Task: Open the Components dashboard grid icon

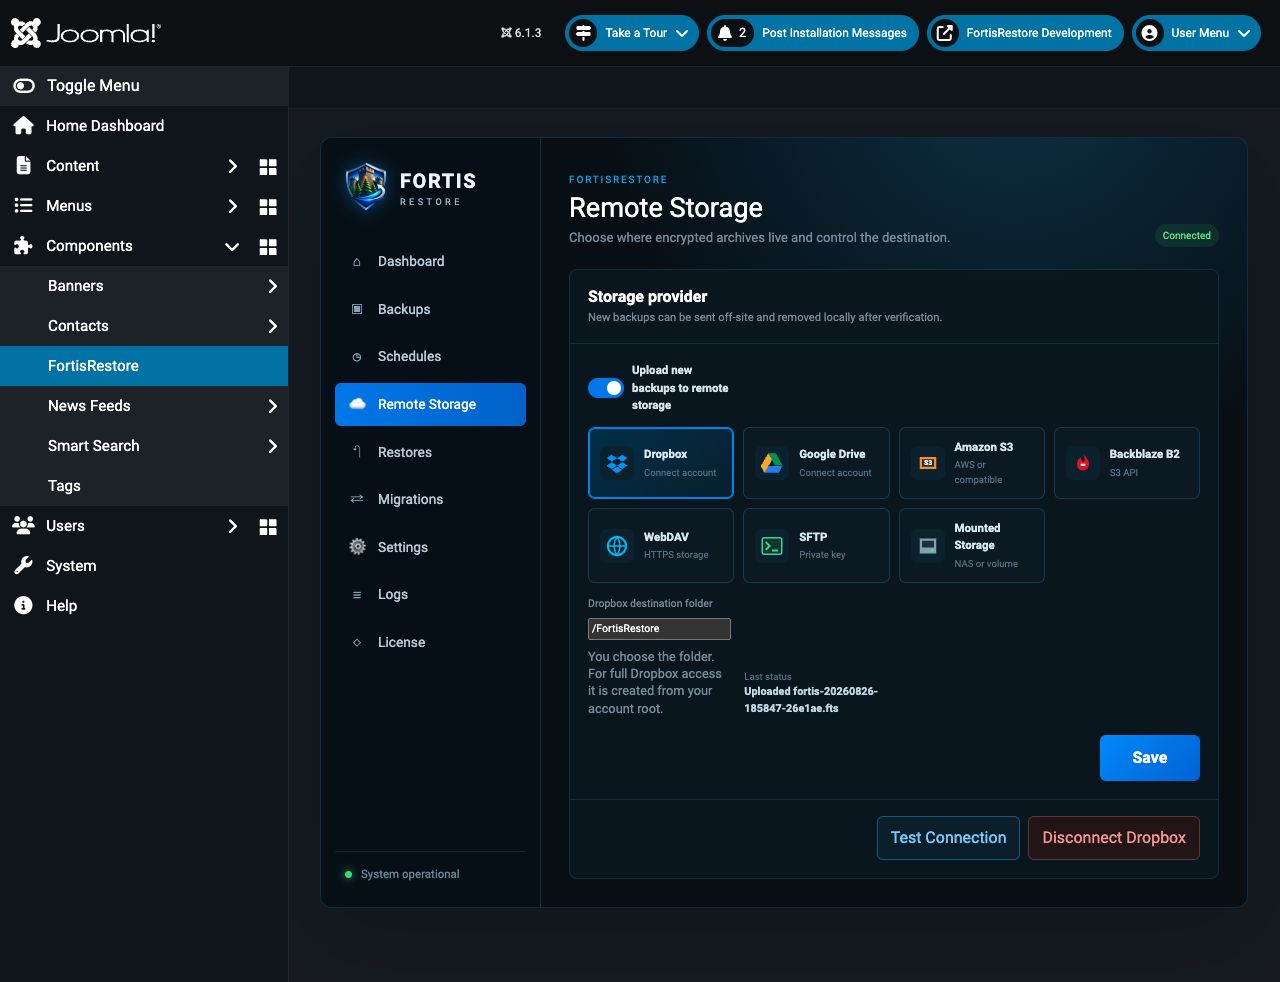Action: click(268, 247)
